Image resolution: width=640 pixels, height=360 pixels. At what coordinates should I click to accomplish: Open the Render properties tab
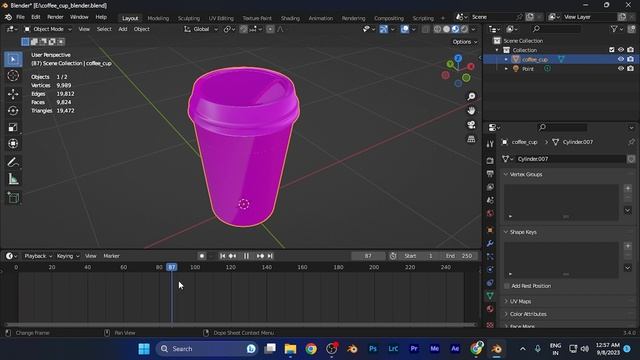490,161
